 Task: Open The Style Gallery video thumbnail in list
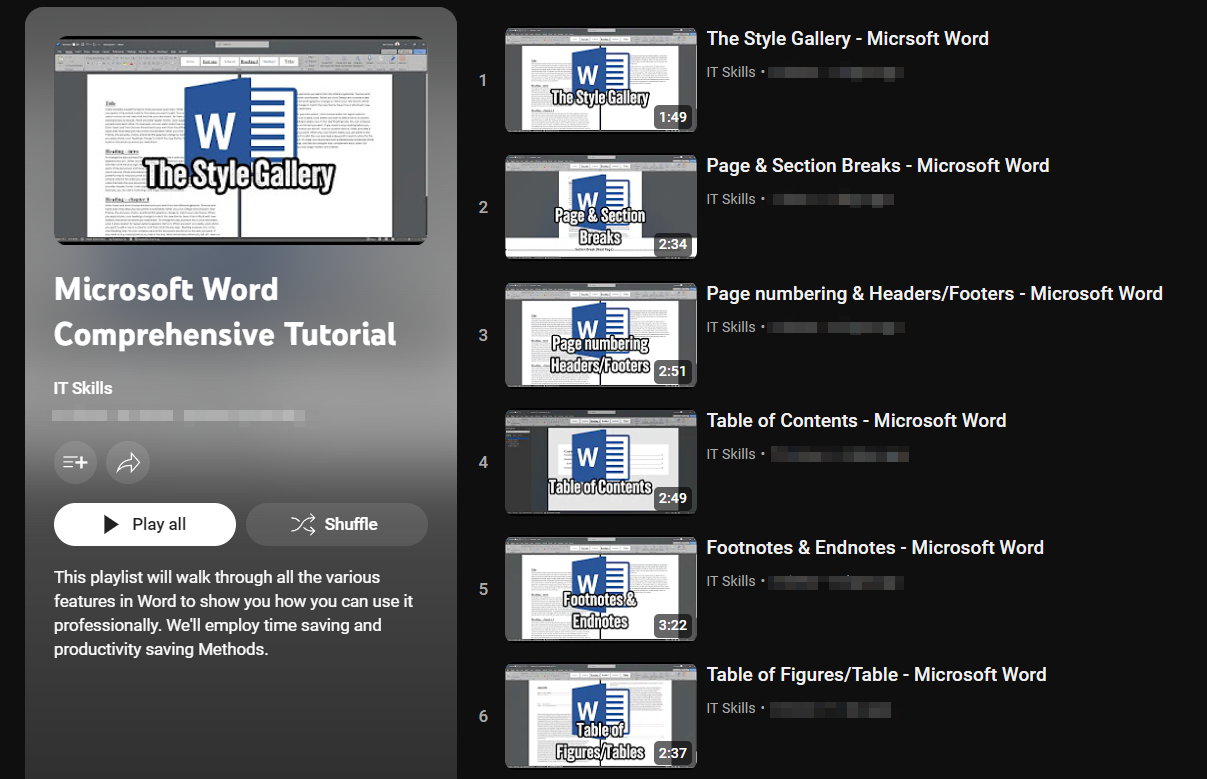600,80
